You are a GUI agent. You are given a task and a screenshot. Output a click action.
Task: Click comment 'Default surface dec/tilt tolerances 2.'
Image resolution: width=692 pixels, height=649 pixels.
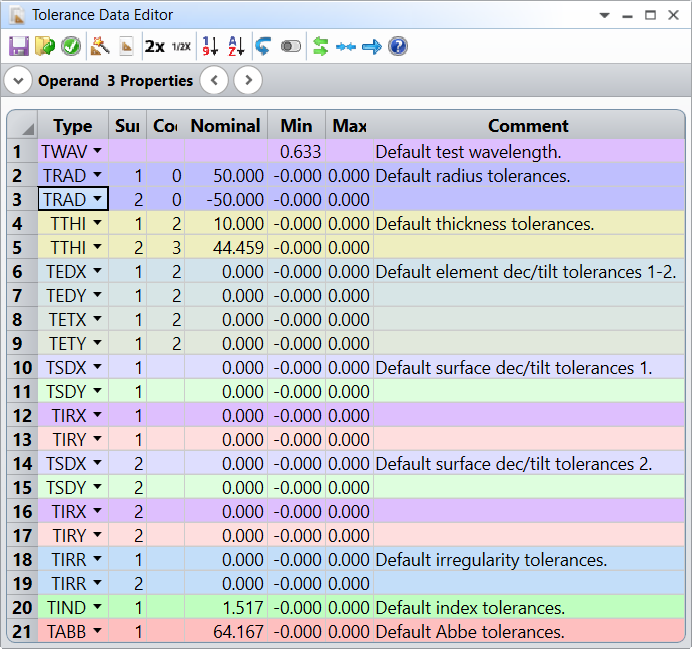pos(514,464)
